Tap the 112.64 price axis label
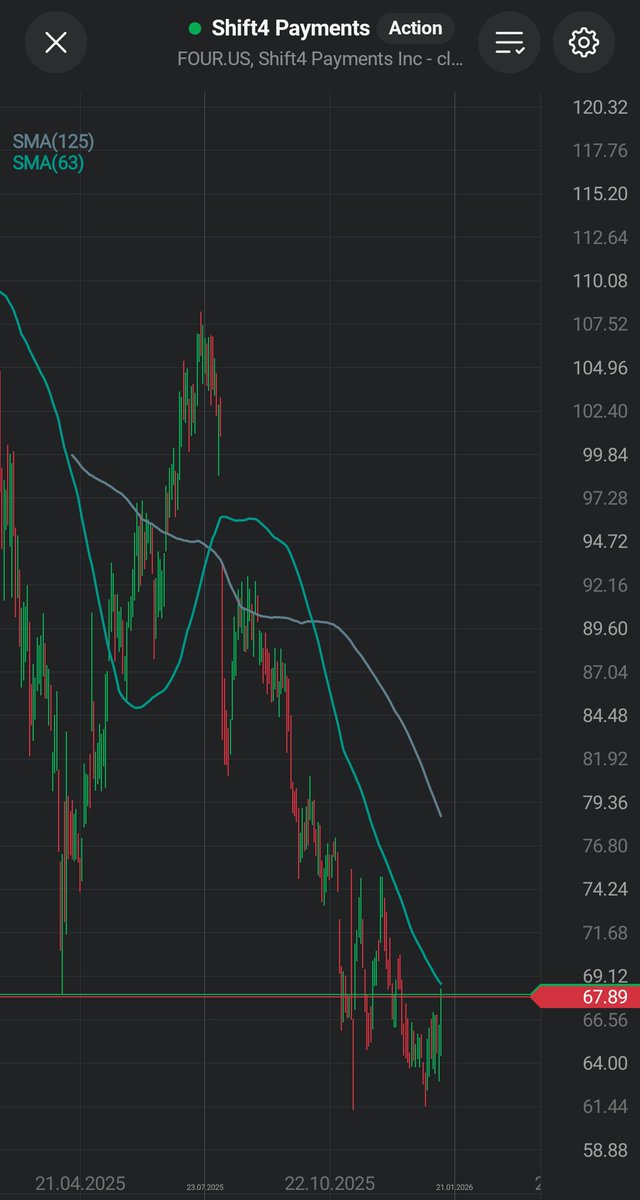640x1200 pixels. tap(598, 237)
